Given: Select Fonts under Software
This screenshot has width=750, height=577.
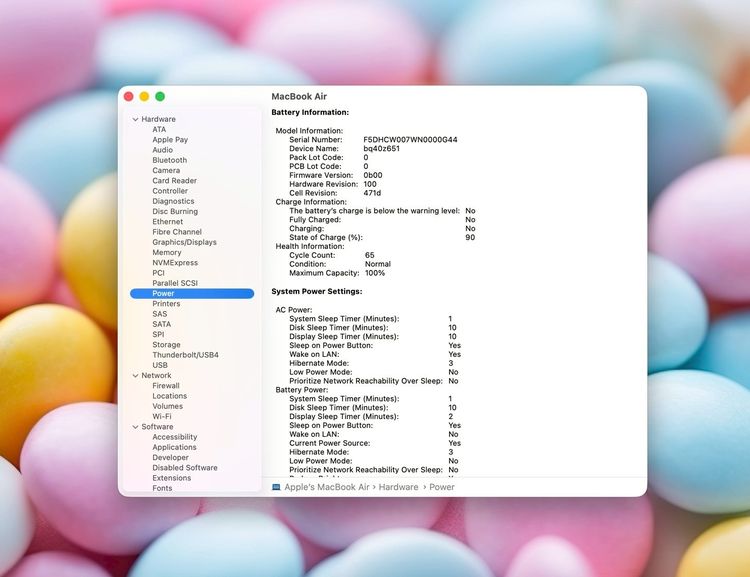Looking at the screenshot, I should (x=162, y=488).
